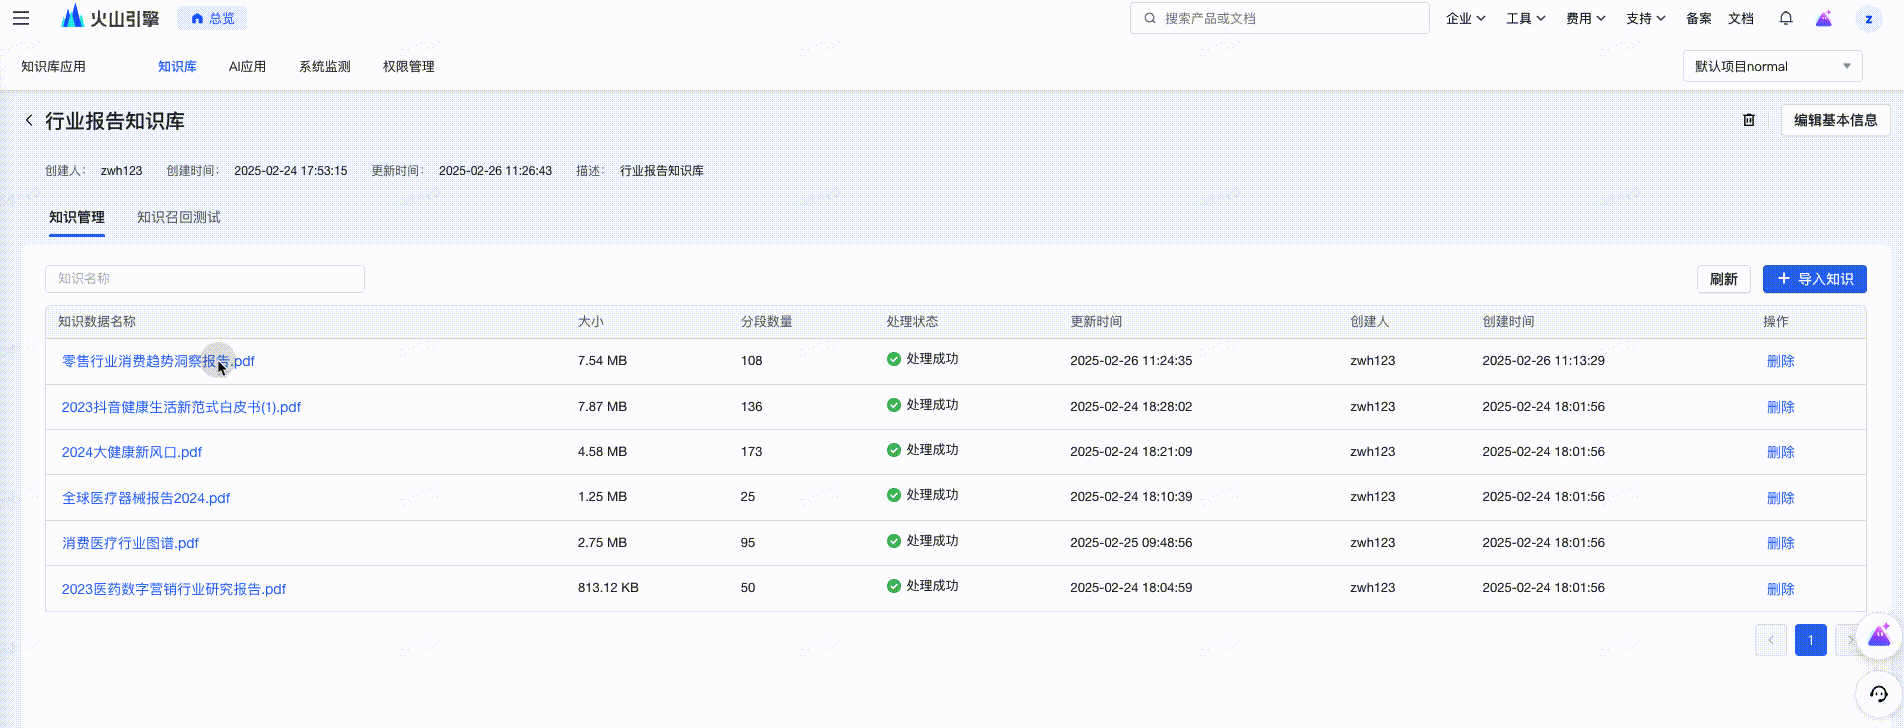
Task: Open the AI assistant icon in header
Action: 1824,18
